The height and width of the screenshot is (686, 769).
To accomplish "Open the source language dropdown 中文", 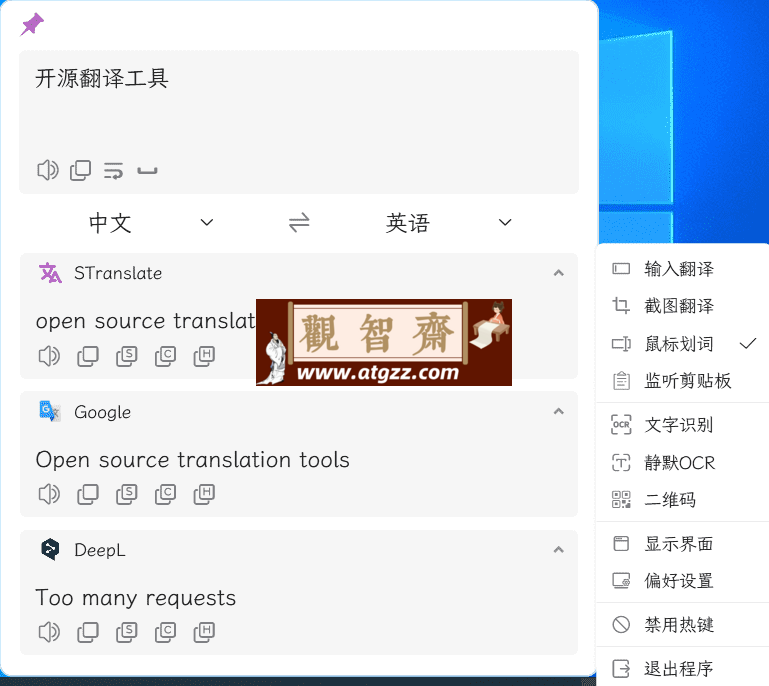I will pos(152,223).
